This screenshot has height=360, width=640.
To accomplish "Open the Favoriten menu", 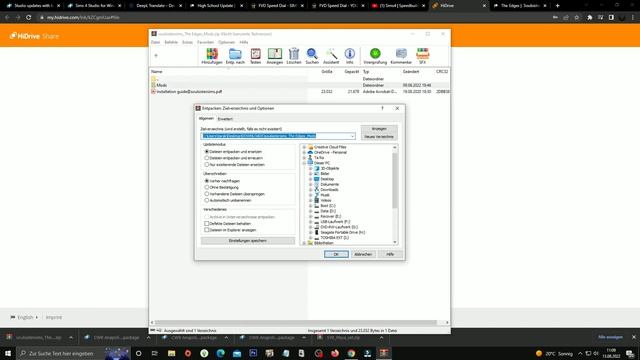I will [x=205, y=42].
